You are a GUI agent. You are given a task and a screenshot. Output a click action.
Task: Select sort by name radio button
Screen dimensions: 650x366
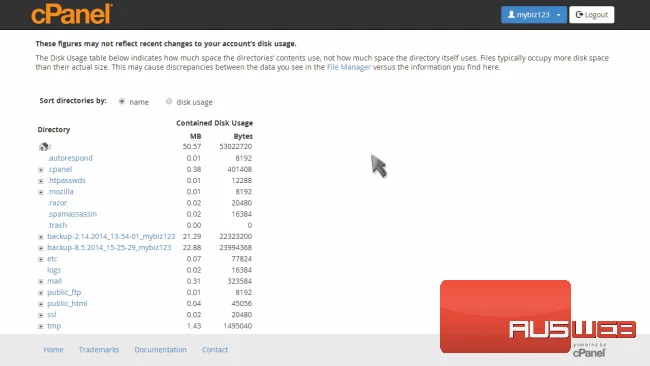click(122, 101)
